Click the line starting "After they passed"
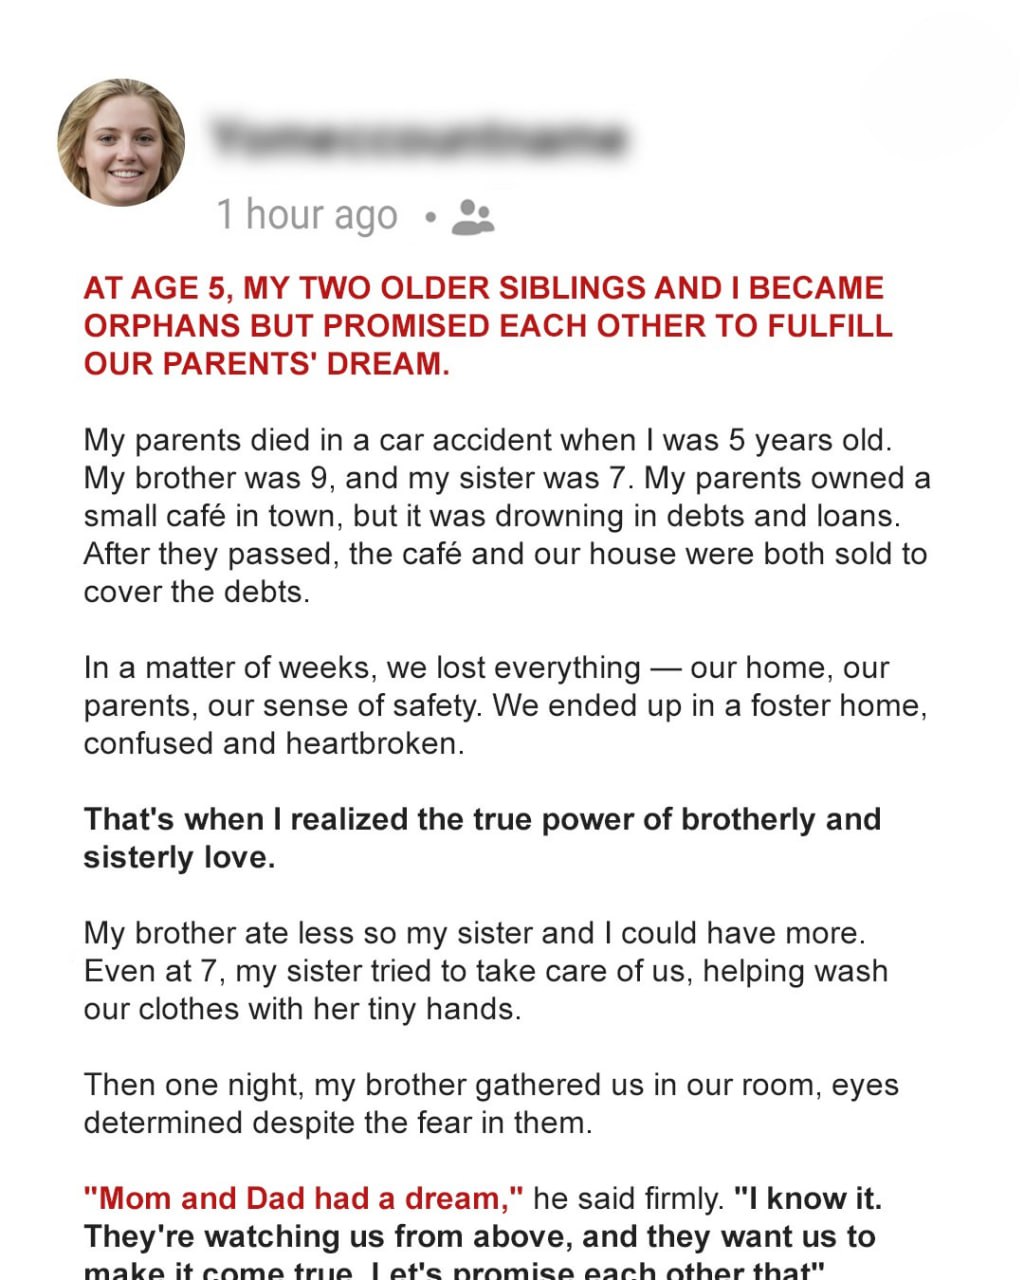This screenshot has height=1280, width=1024. (x=505, y=554)
